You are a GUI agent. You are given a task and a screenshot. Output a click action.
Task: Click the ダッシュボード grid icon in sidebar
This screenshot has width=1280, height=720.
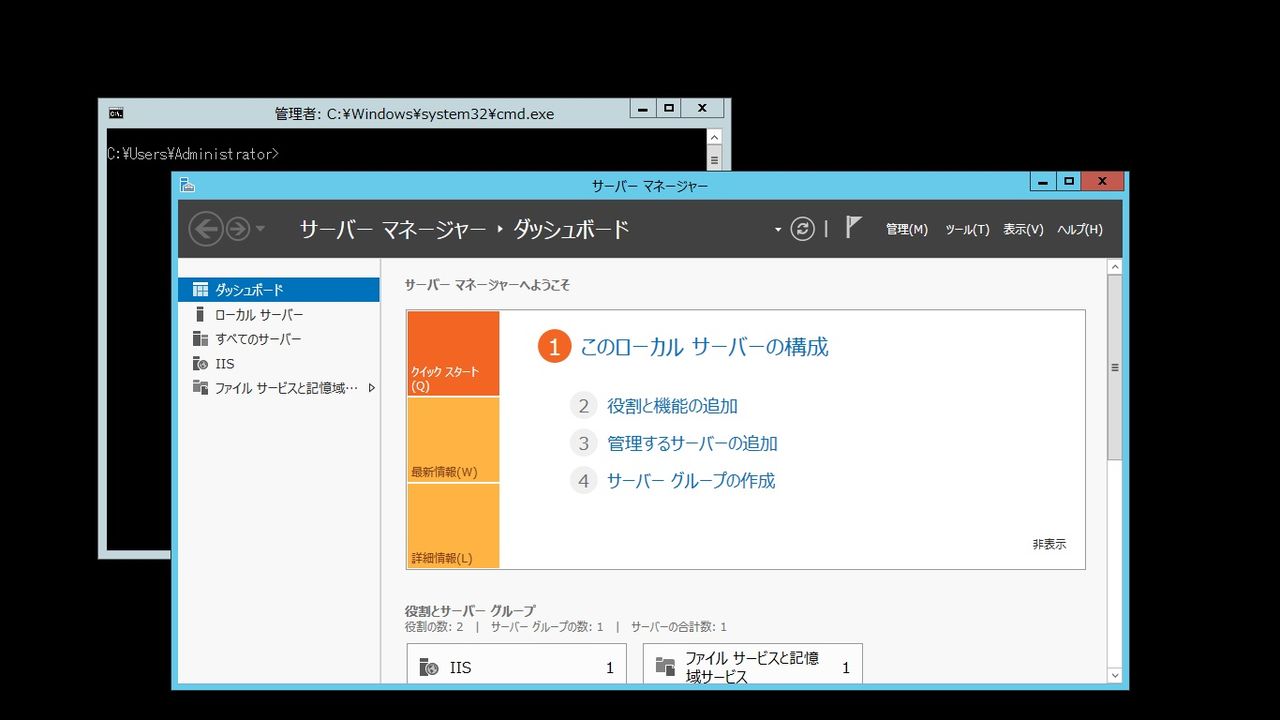coord(200,290)
